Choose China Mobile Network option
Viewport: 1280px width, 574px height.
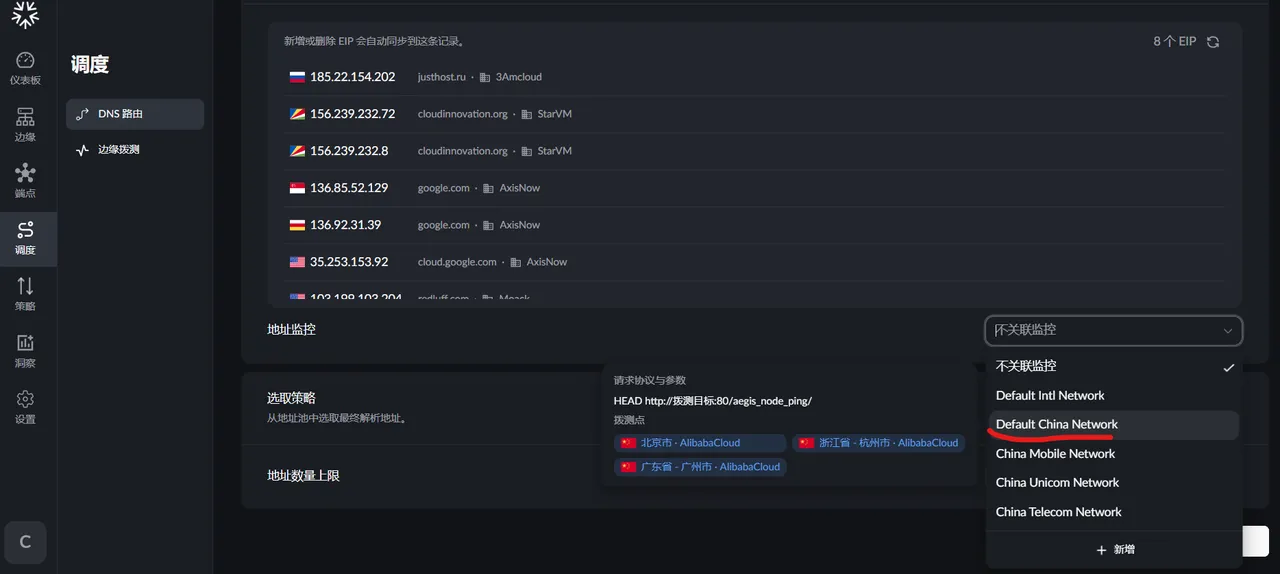[x=1113, y=453]
